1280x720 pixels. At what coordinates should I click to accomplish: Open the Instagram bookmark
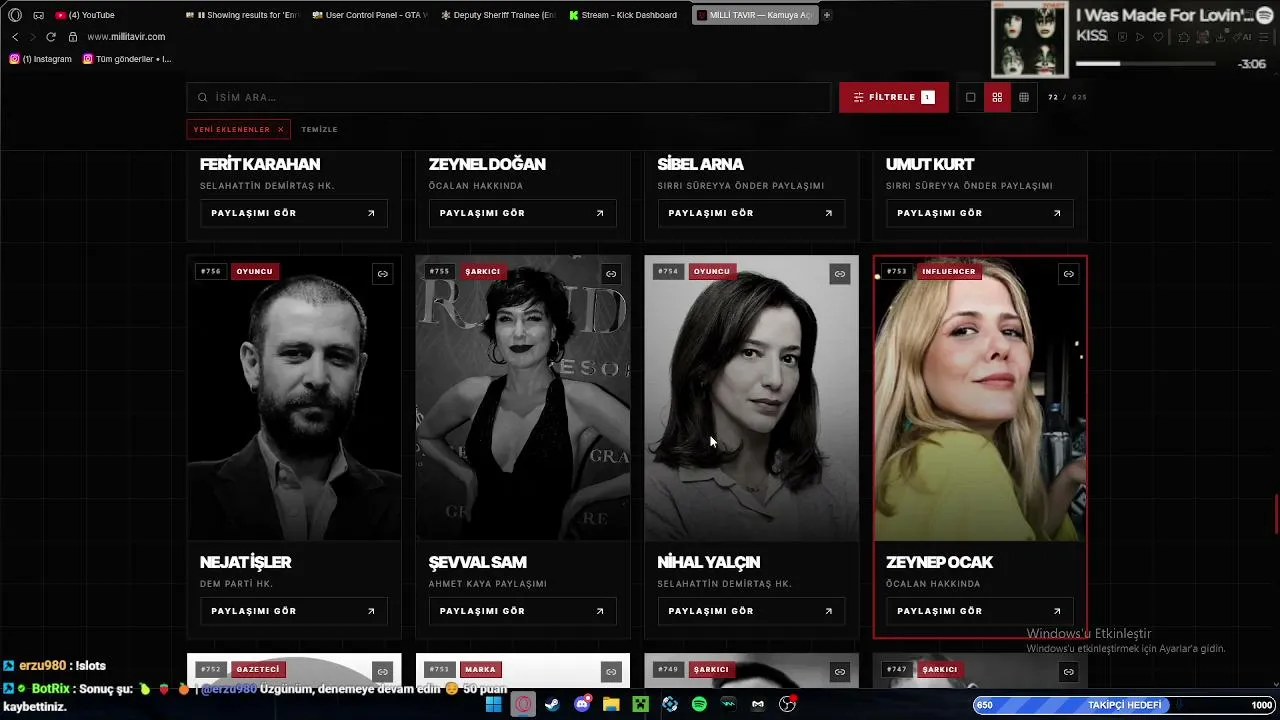40,59
